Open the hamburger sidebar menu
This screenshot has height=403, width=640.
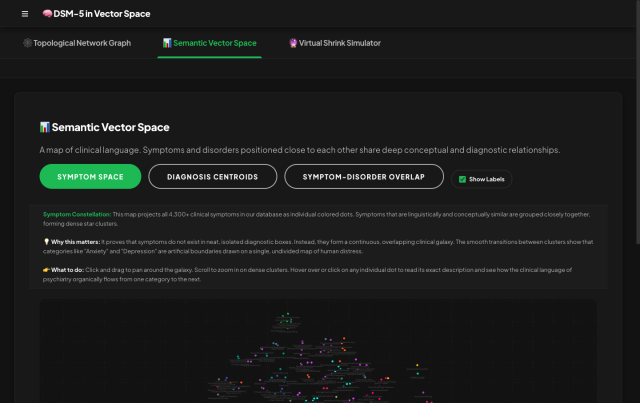pyautogui.click(x=25, y=14)
